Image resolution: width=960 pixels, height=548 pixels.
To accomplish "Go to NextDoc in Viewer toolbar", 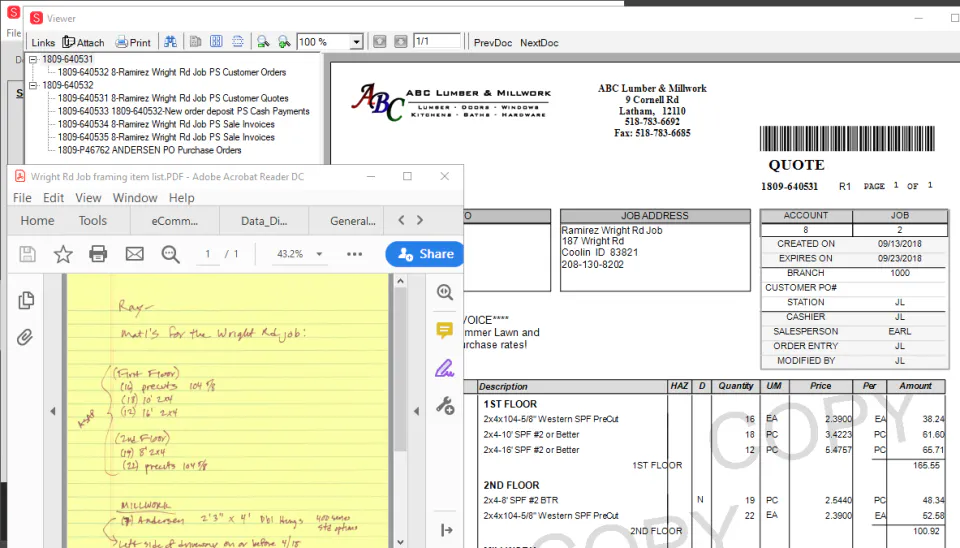I will 539,43.
